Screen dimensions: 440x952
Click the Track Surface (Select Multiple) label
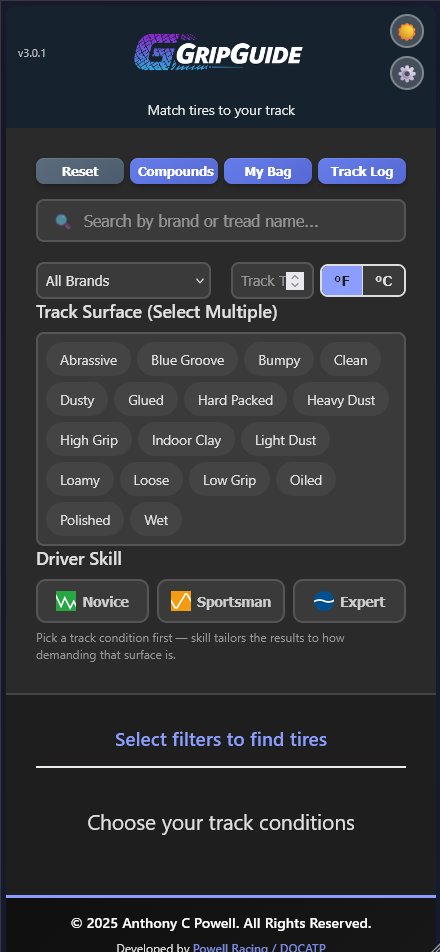157,313
